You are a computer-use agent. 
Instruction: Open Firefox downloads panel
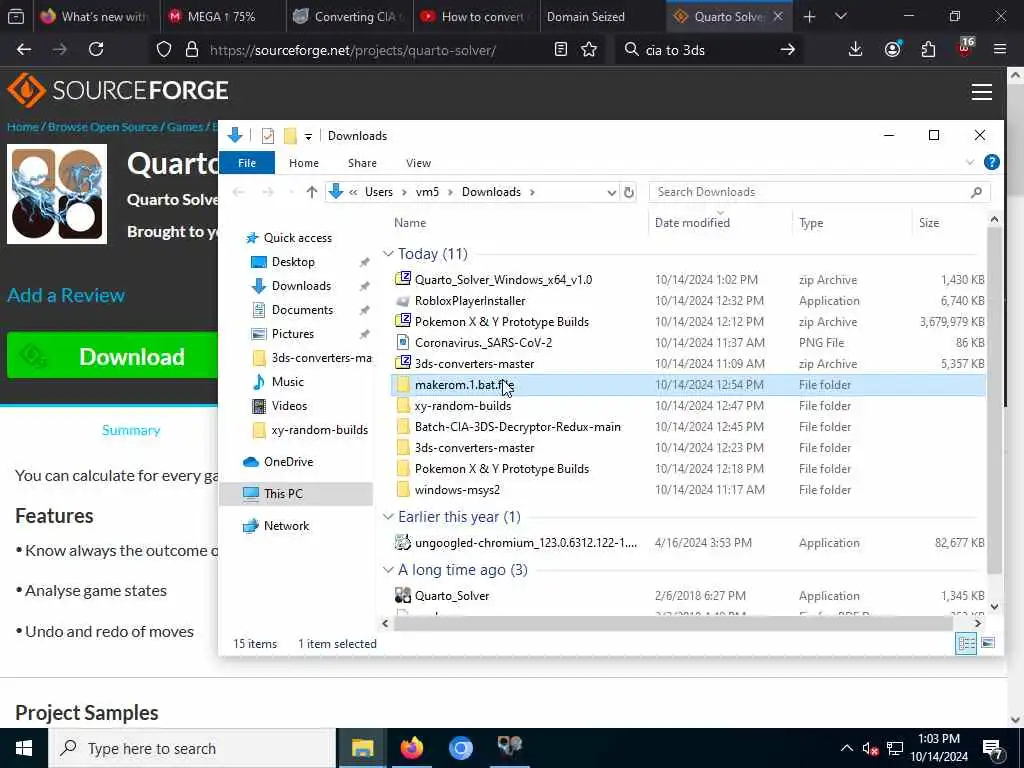coord(856,49)
